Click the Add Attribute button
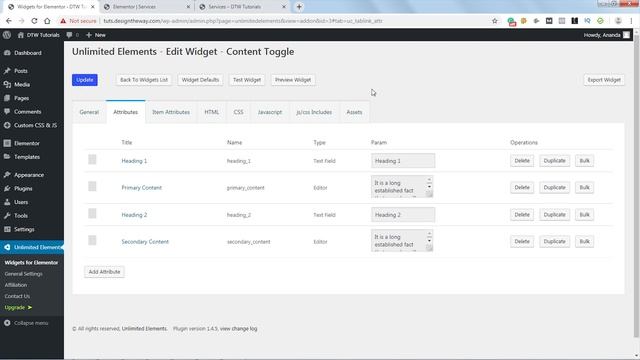 pyautogui.click(x=104, y=272)
